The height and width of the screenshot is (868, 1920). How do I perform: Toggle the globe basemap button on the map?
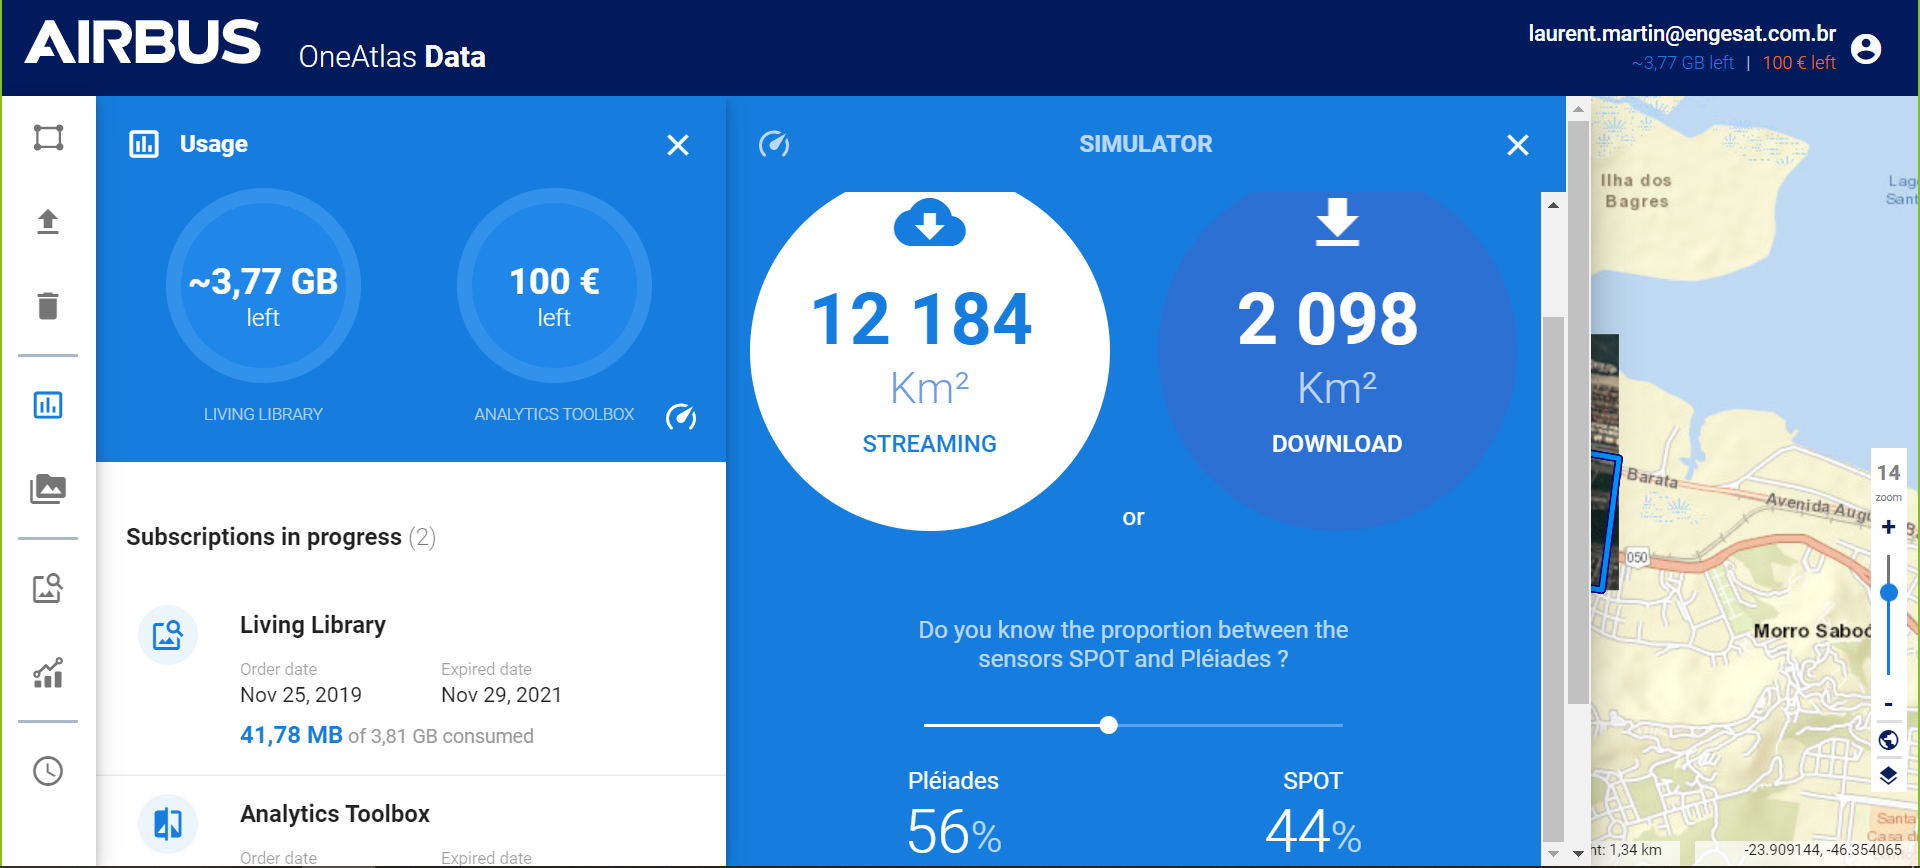[x=1888, y=740]
